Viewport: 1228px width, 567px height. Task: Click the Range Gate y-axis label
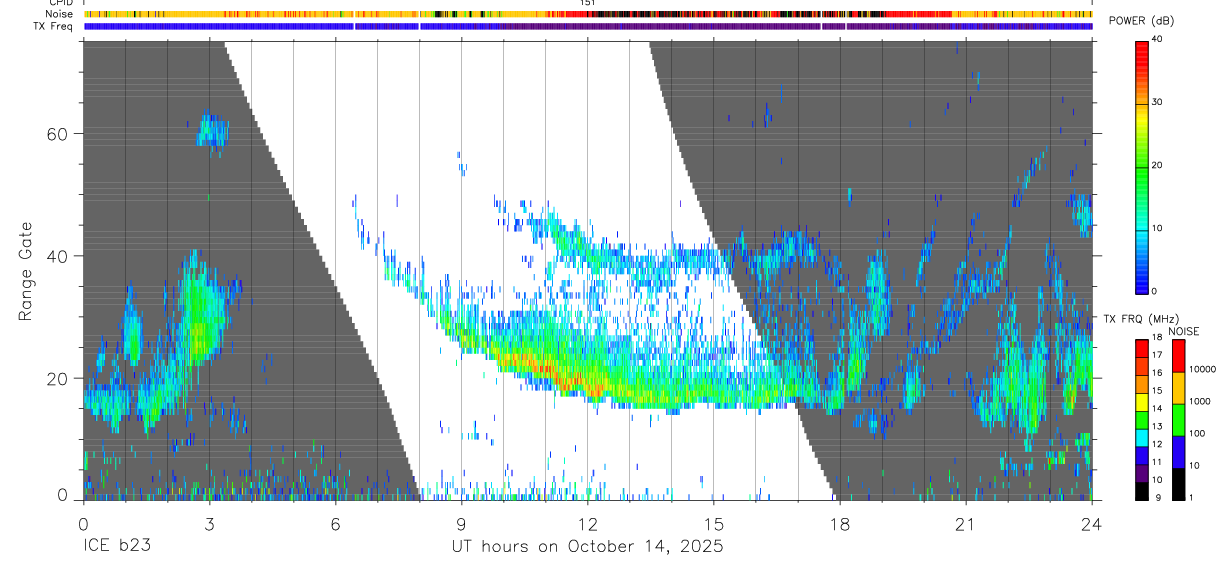(x=26, y=271)
